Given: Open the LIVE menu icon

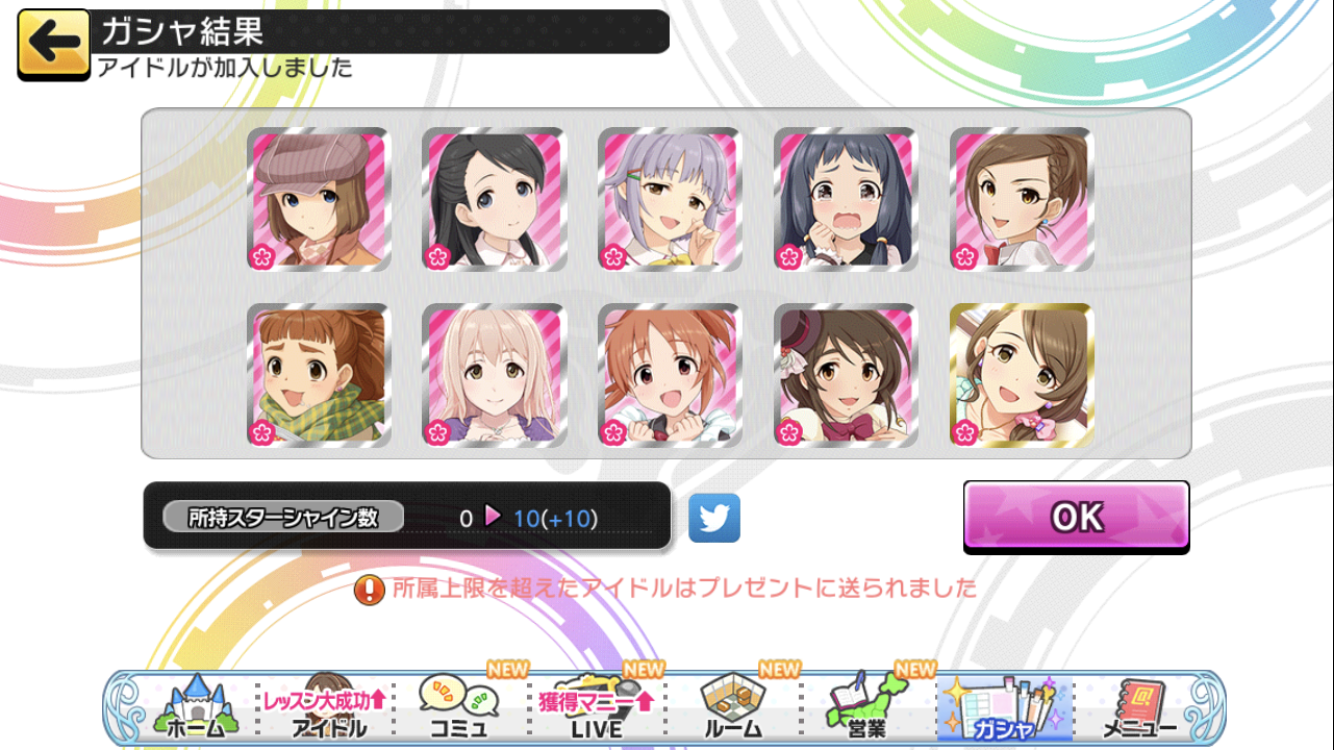Looking at the screenshot, I should click(596, 706).
